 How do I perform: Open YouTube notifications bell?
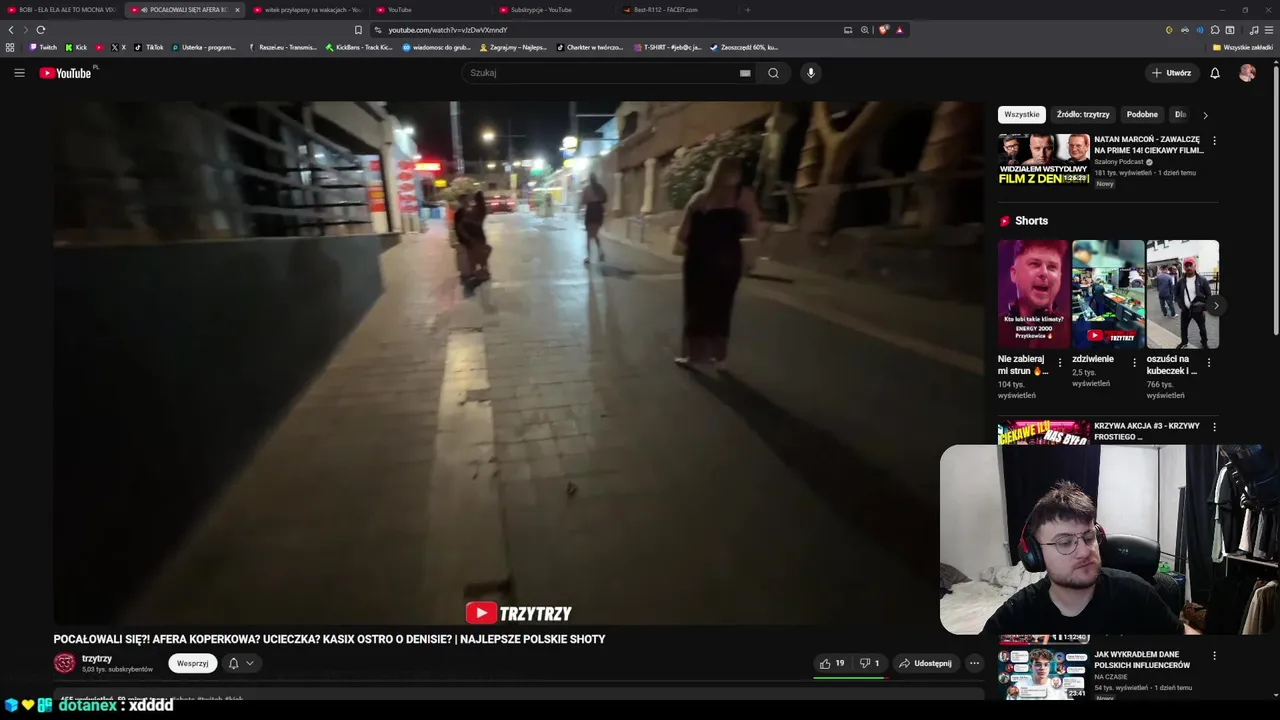pos(1215,73)
